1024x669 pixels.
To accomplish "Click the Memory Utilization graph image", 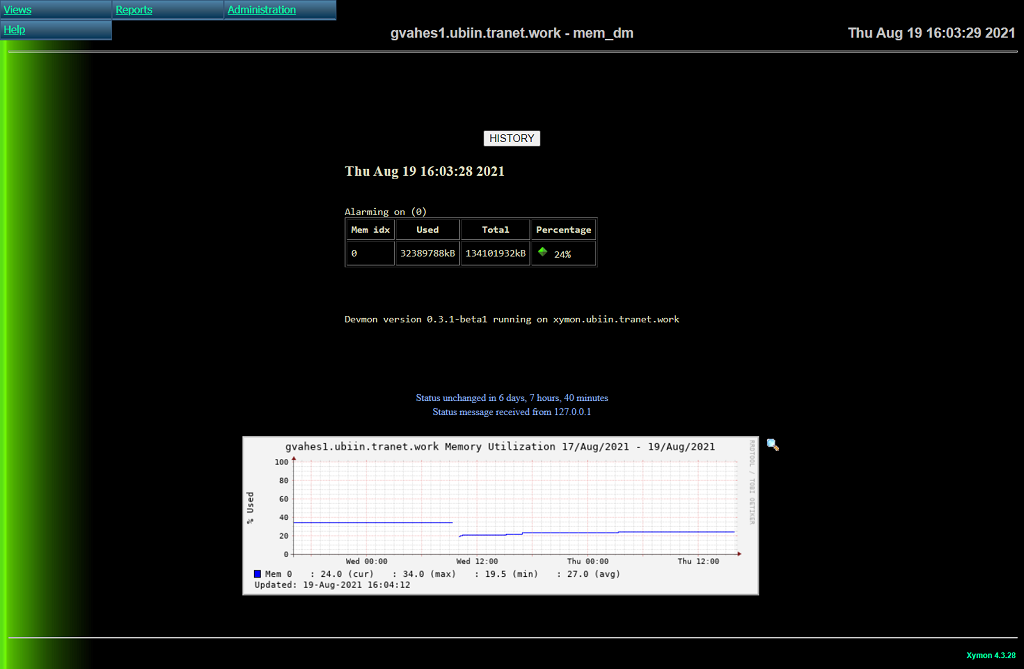I will (x=500, y=515).
